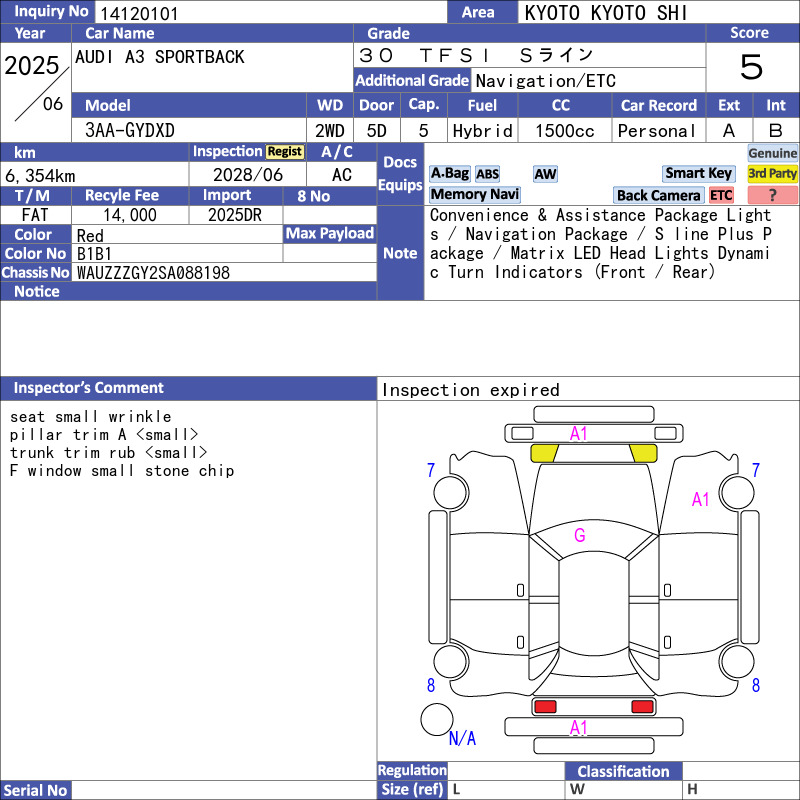The image size is (800, 800).
Task: Click the Inquiry No value 14120101
Action: tap(139, 13)
